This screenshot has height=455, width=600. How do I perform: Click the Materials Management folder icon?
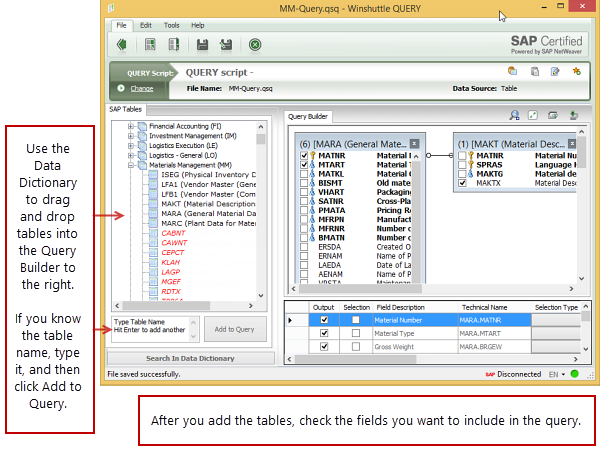pos(142,165)
